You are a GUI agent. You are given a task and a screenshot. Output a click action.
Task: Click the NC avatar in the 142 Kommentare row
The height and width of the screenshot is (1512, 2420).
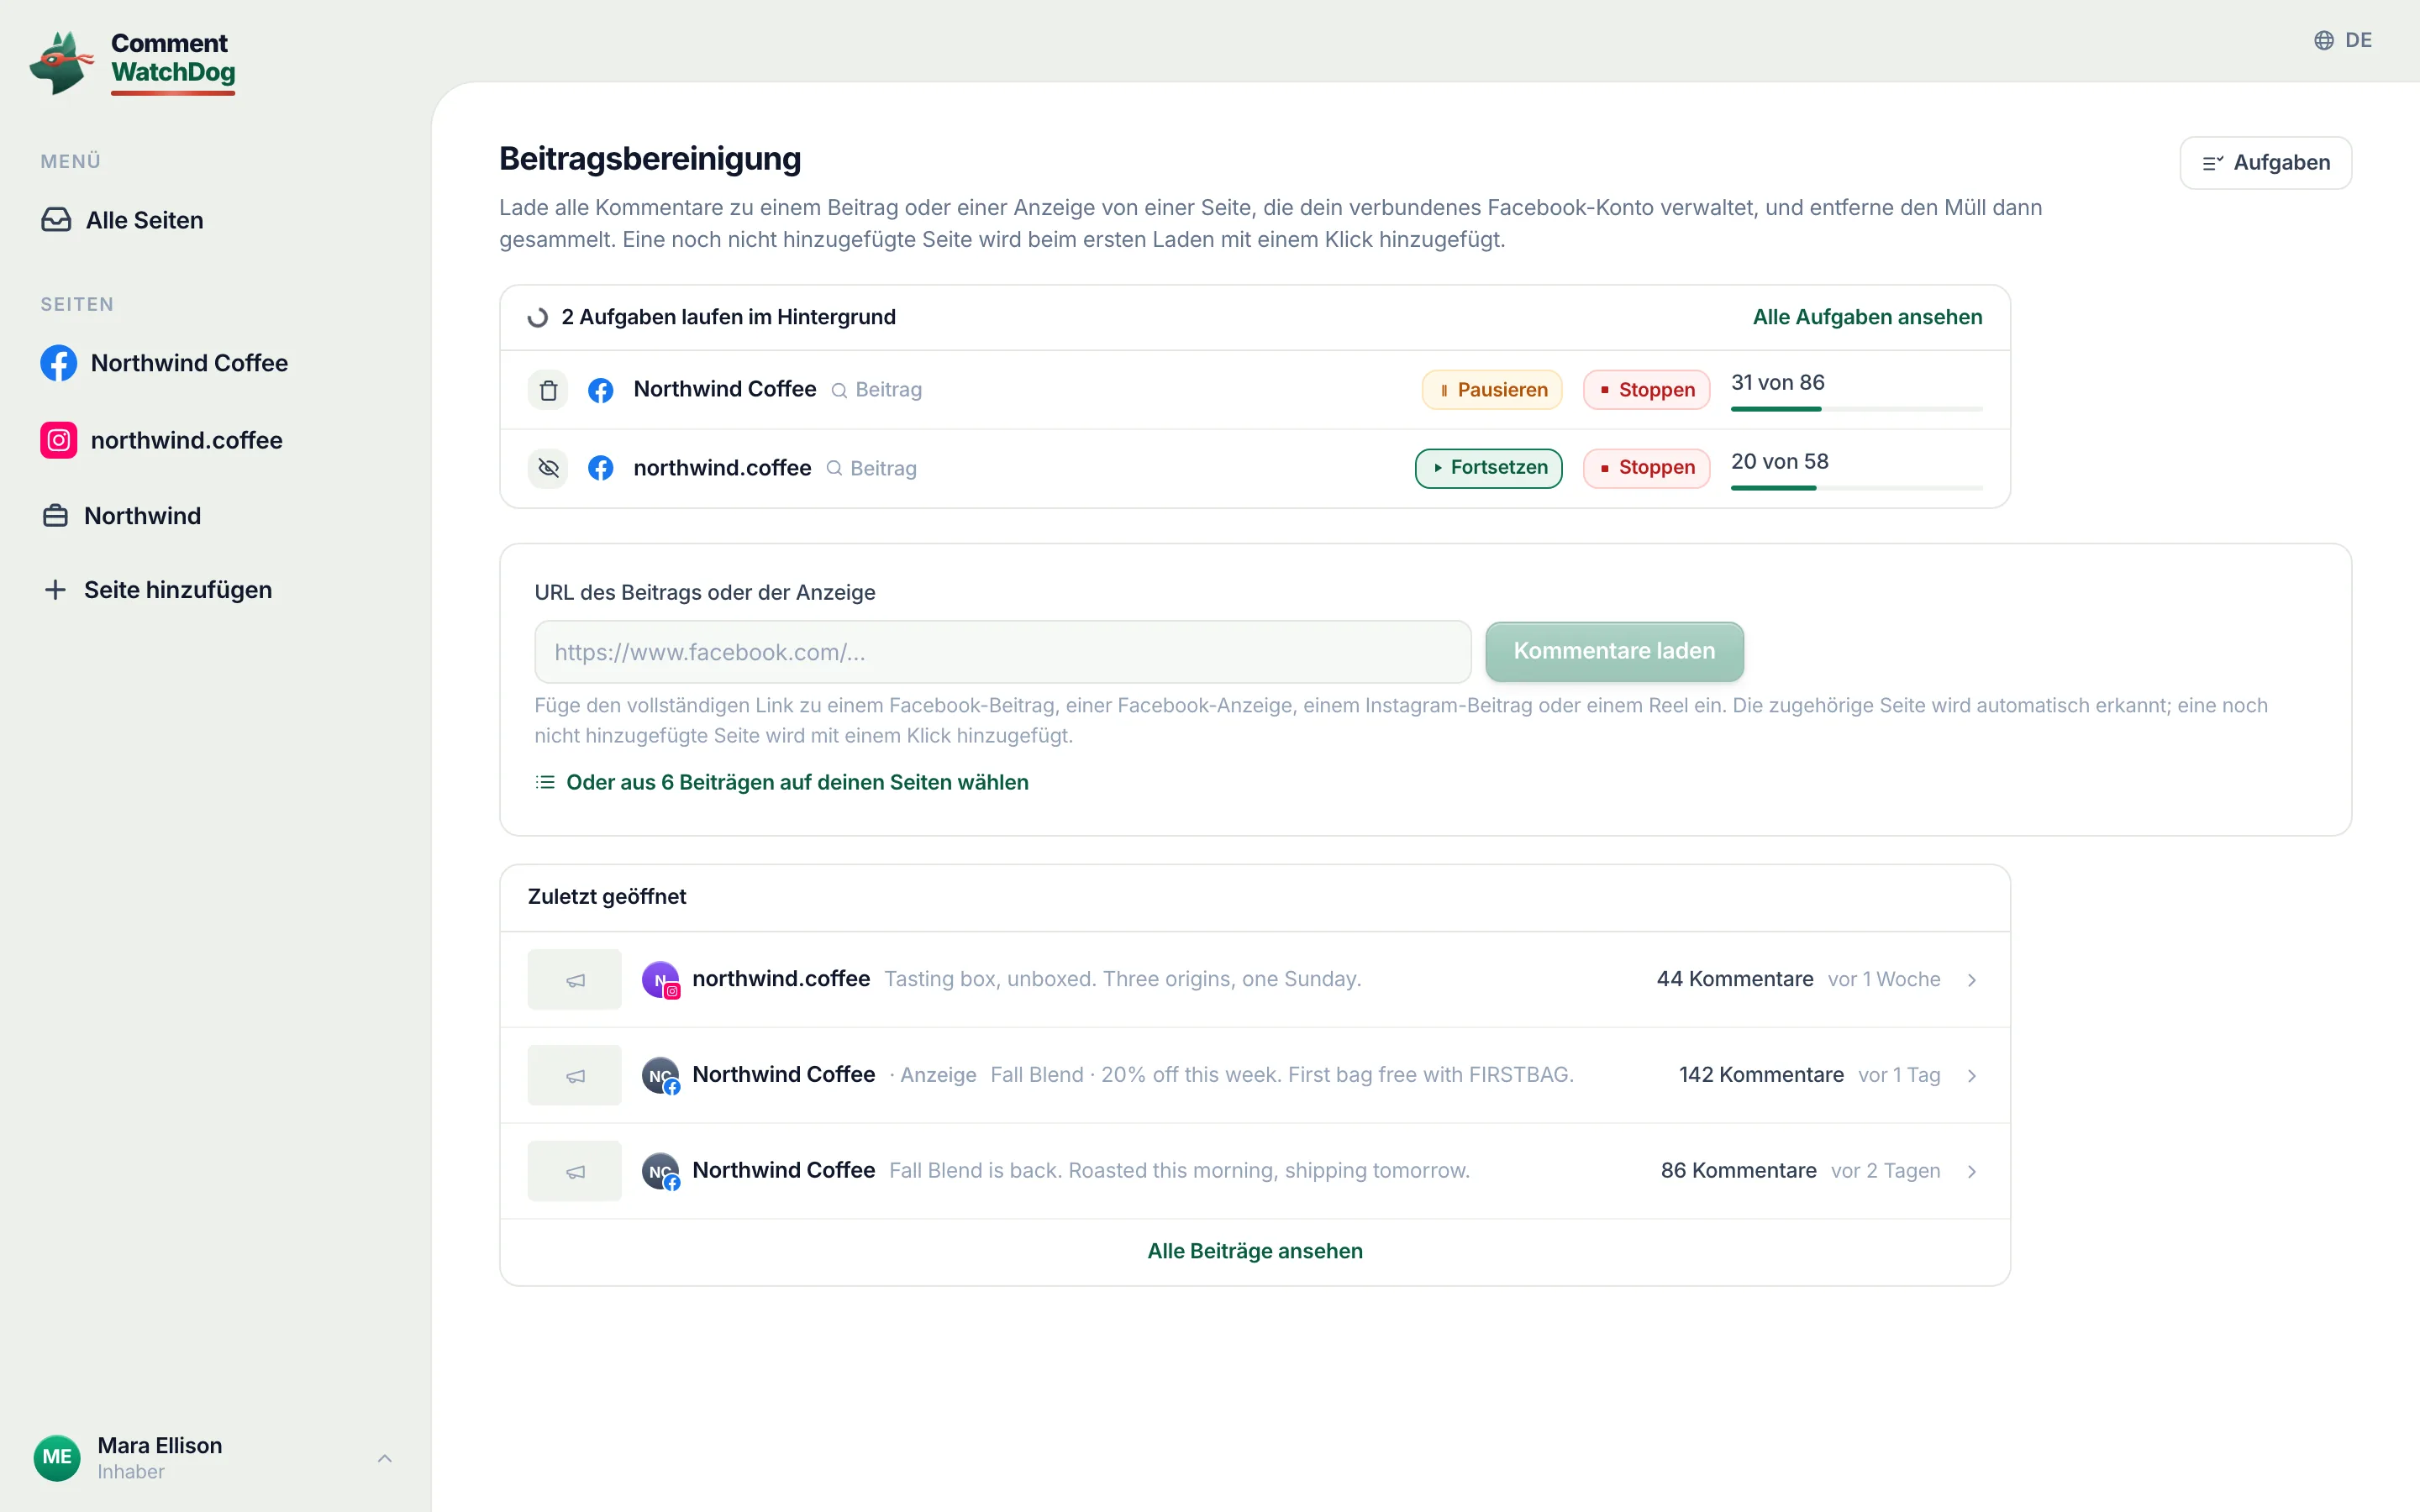661,1076
